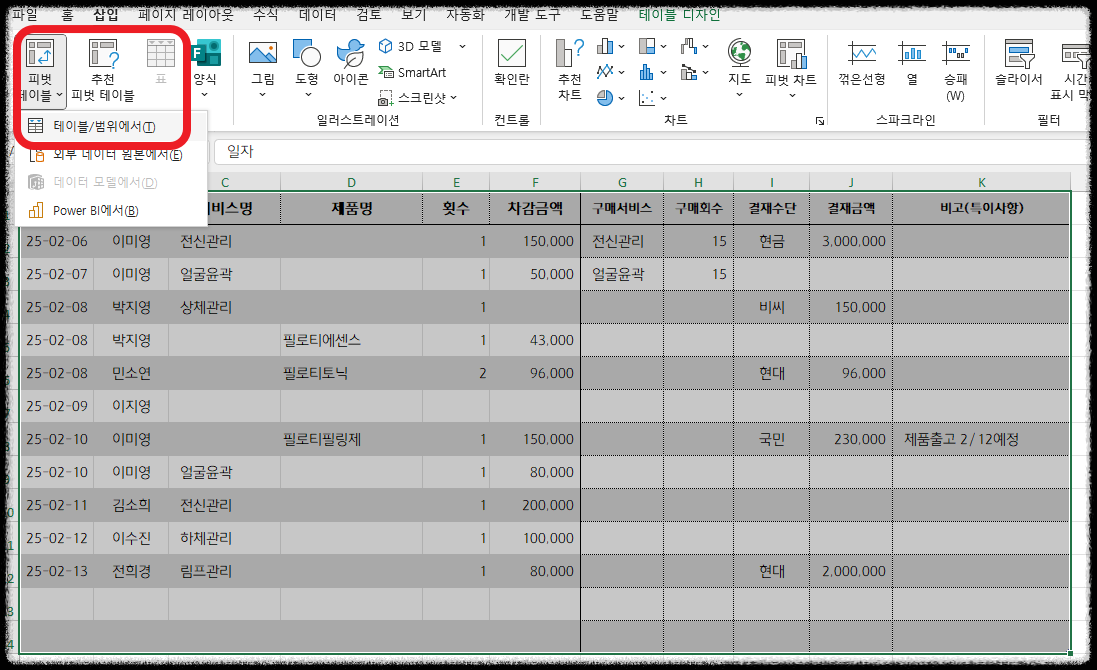This screenshot has width=1097, height=670.
Task: Click the 비고(특이사항) header cell
Action: [982, 208]
